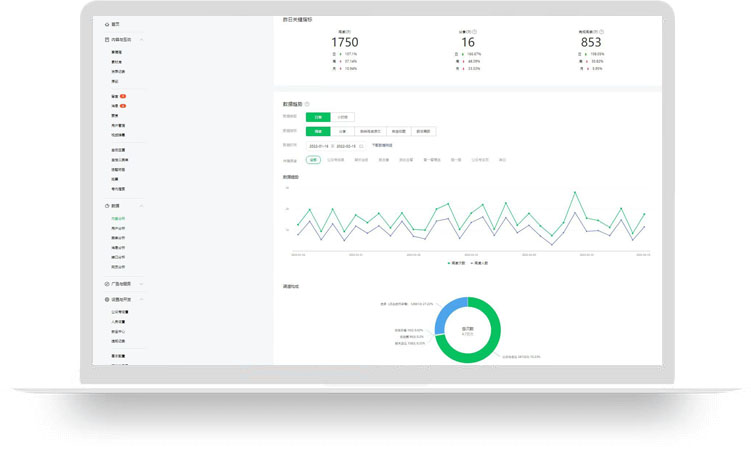Expand the 广告与服务 sidebar section chevron
The width and height of the screenshot is (751, 462).
[x=142, y=284]
